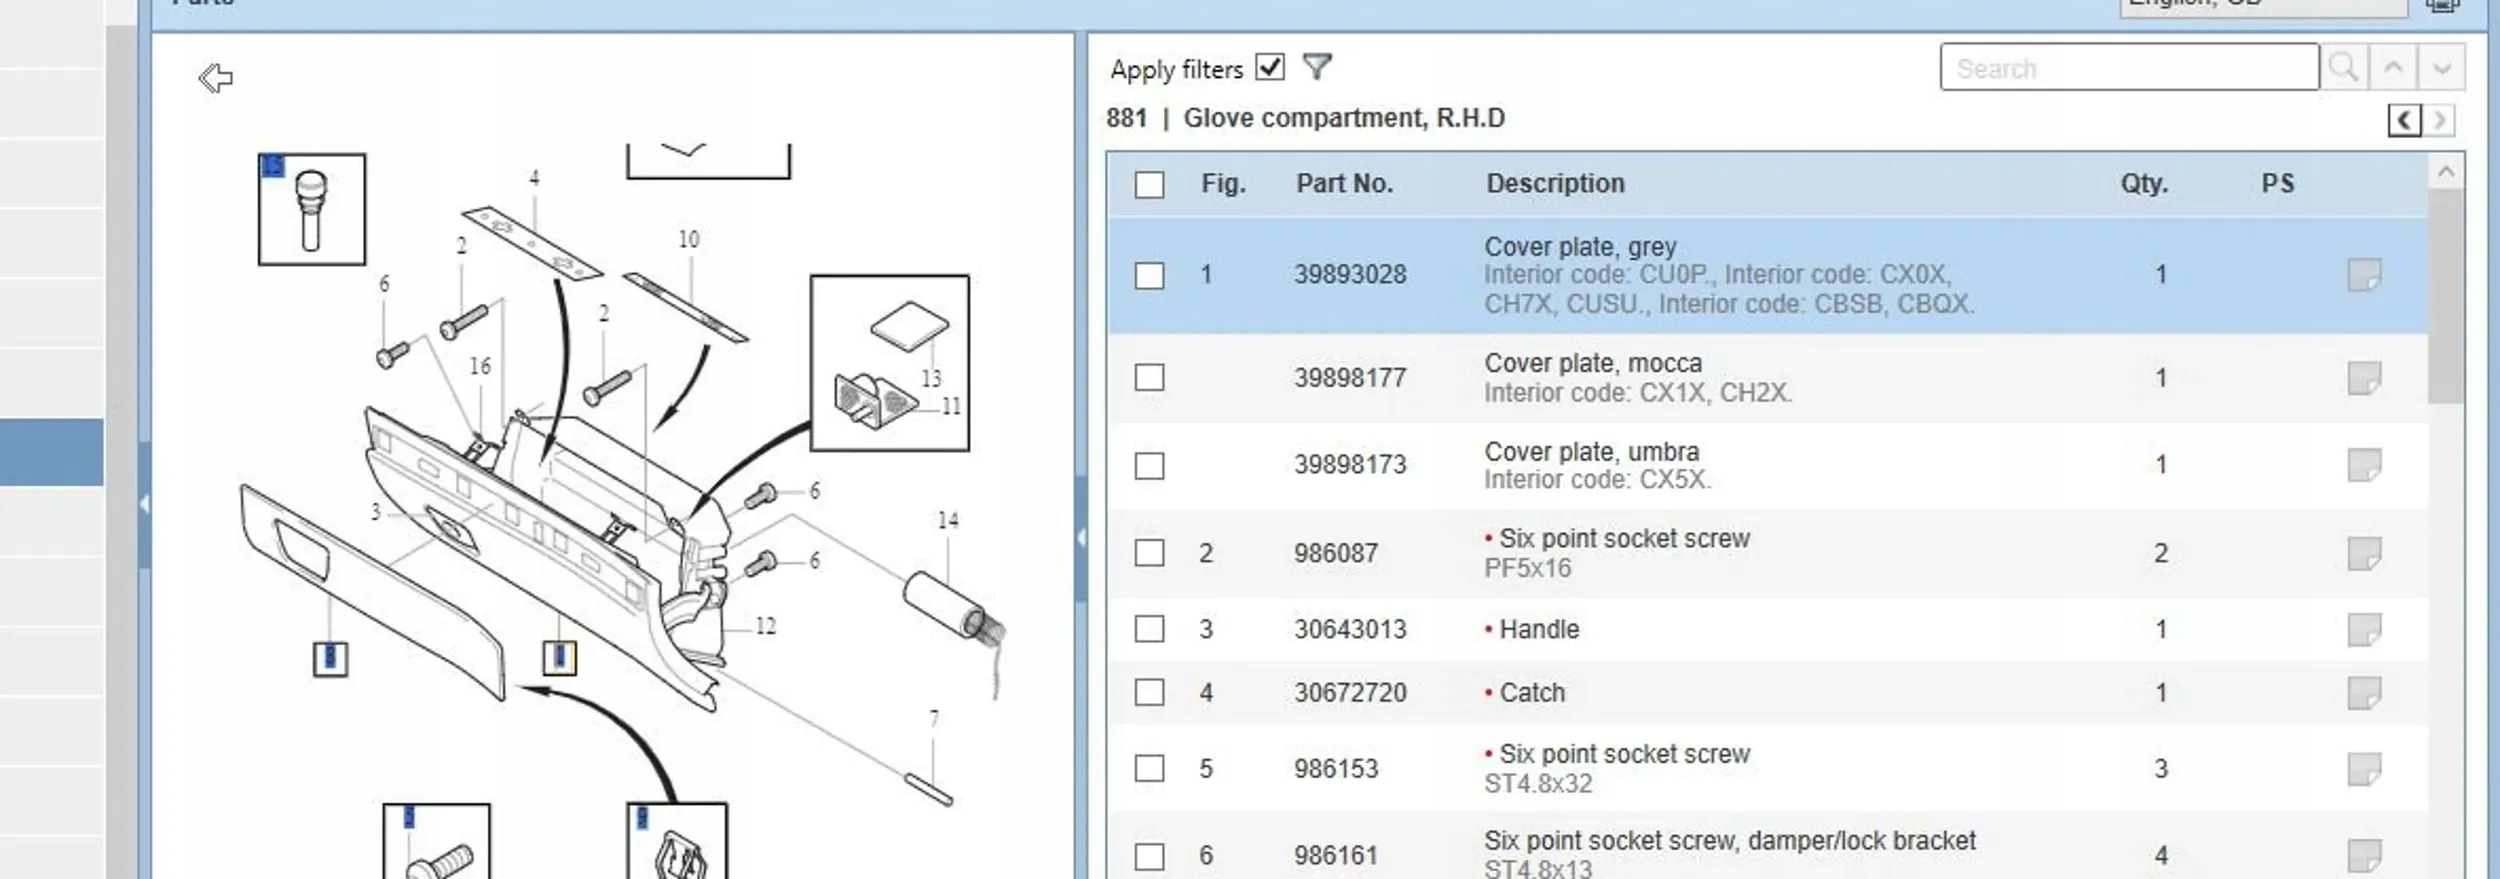Open the filter funnel icon next to Apply filters
This screenshot has width=2500, height=879.
point(1317,67)
